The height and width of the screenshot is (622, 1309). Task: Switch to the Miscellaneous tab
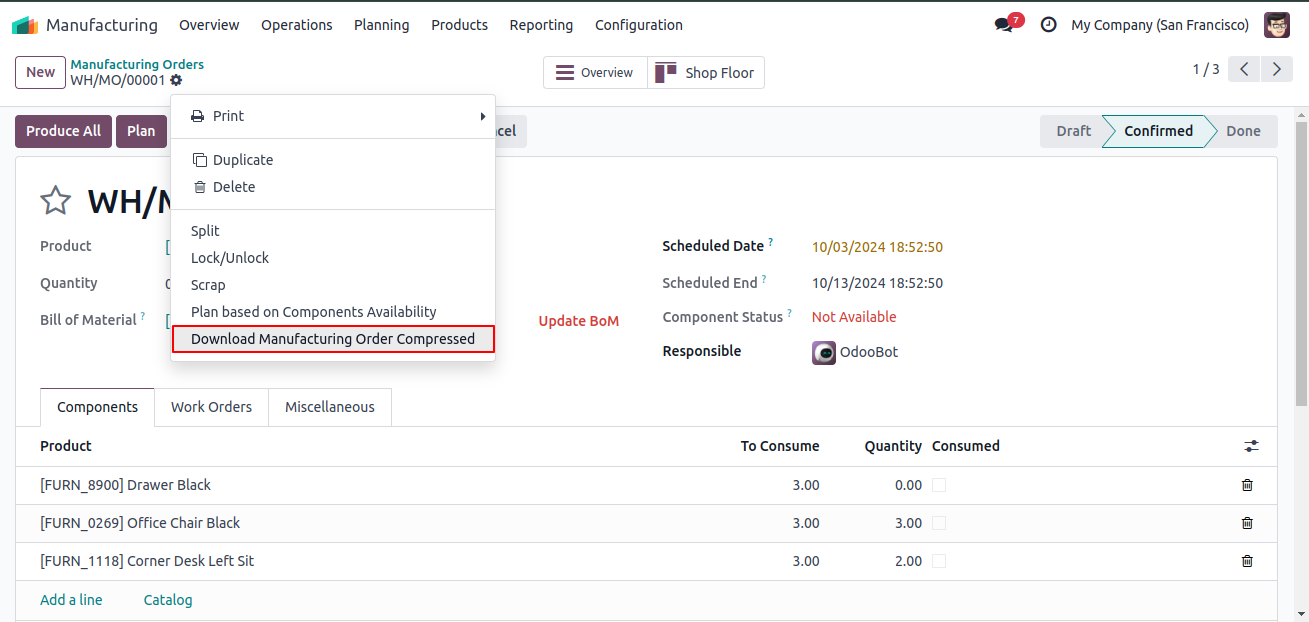point(330,407)
